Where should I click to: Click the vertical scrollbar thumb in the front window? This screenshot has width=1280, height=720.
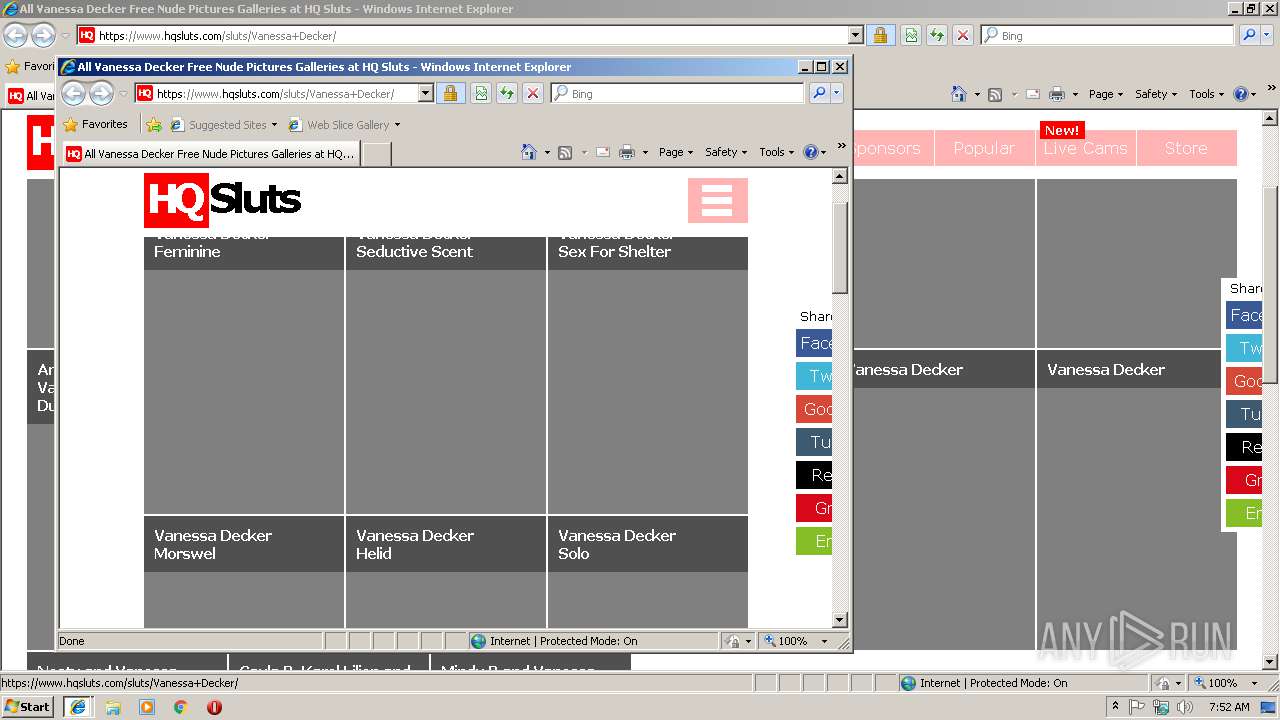pos(840,247)
